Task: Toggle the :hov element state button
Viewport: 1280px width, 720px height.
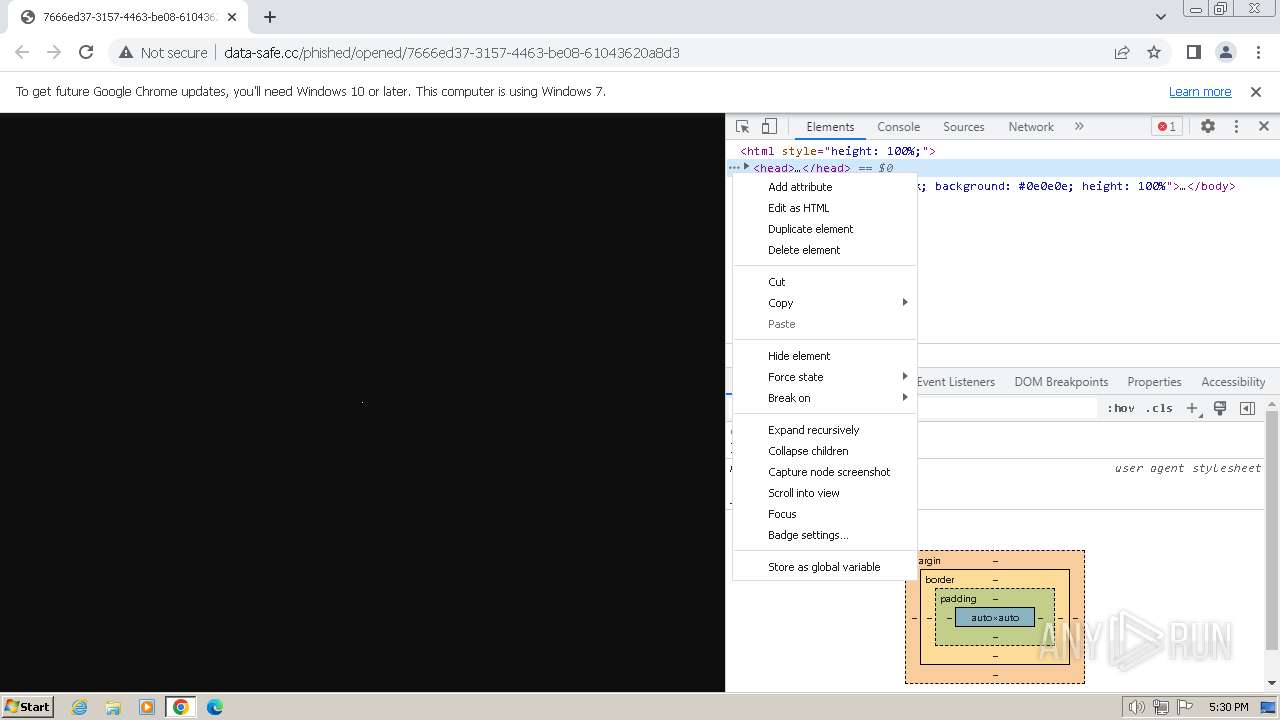Action: point(1121,408)
